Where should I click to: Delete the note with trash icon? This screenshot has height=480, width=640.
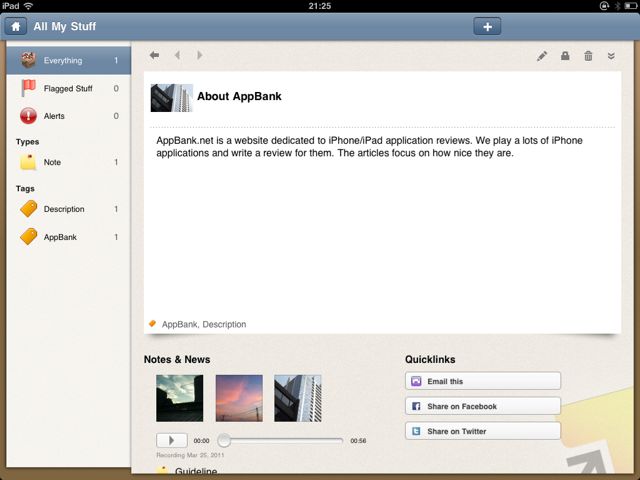pos(588,56)
